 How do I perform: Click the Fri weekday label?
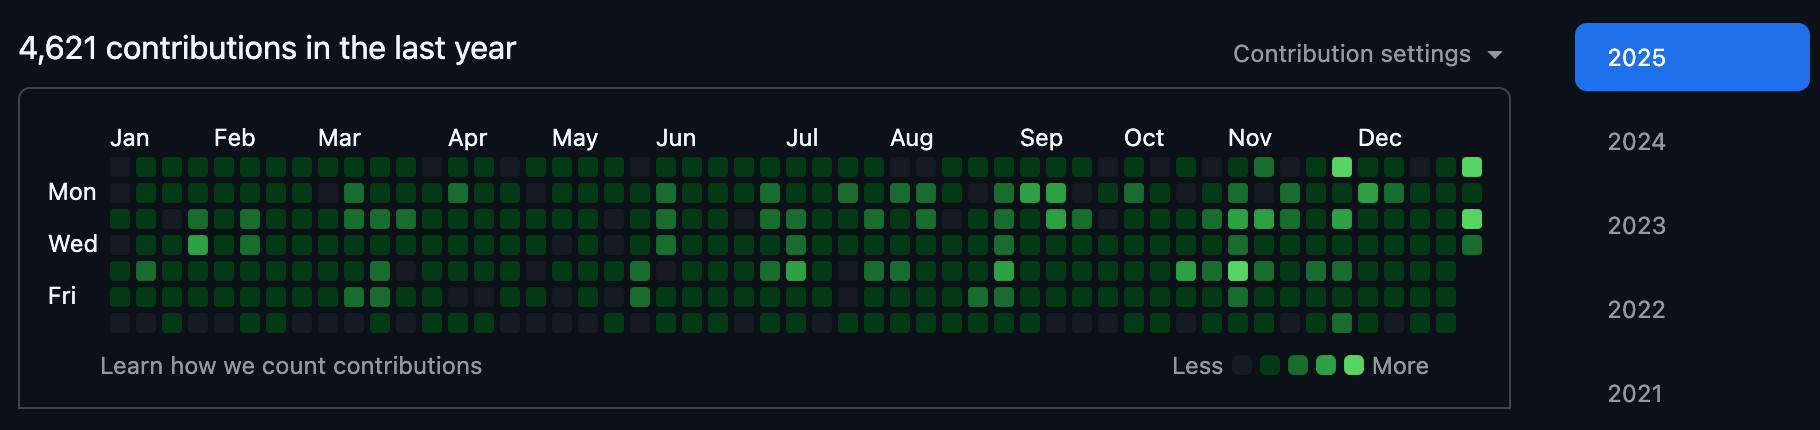[62, 296]
